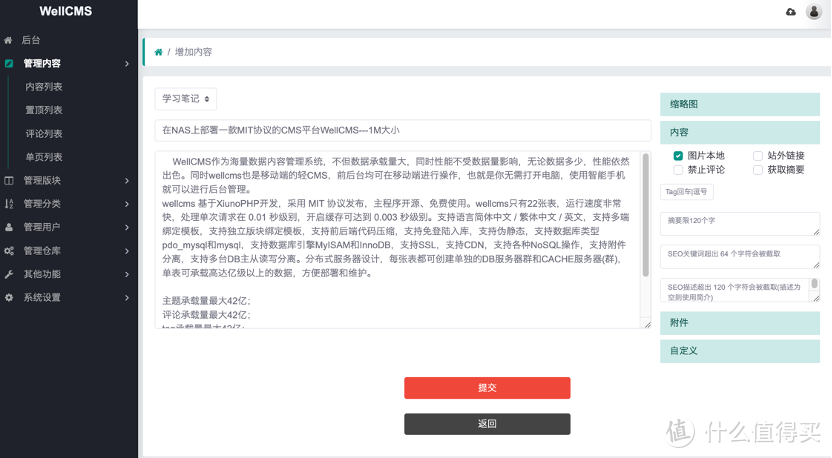Open 置顶列表 in the sidebar
The width and height of the screenshot is (832, 458).
click(x=44, y=110)
